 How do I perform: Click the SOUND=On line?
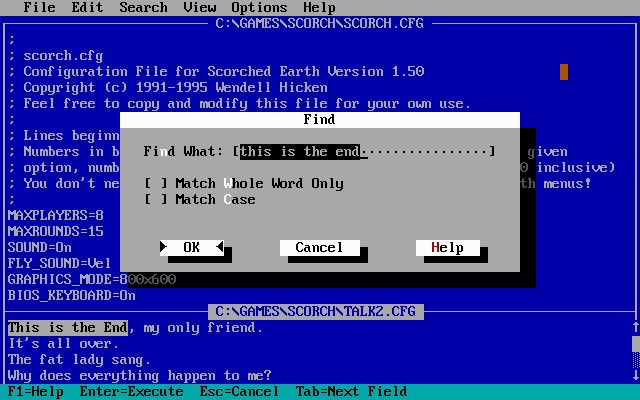pyautogui.click(x=40, y=247)
